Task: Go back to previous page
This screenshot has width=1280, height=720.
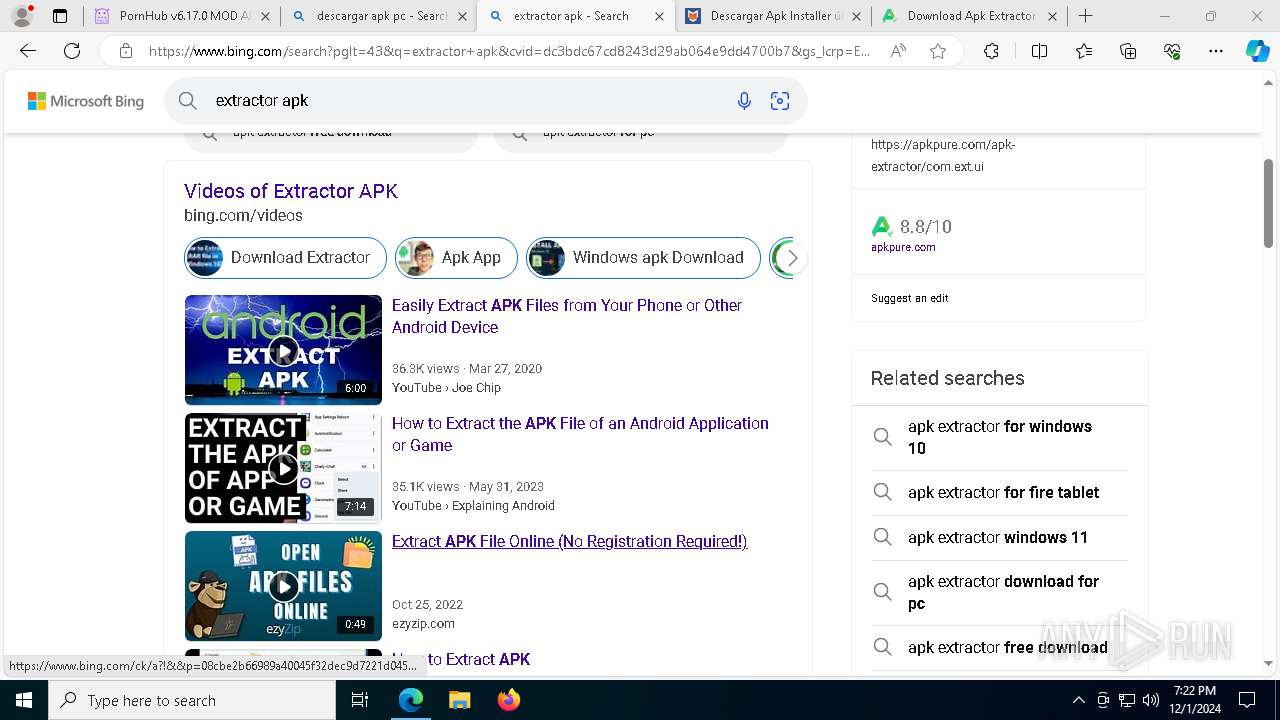Action: (28, 51)
